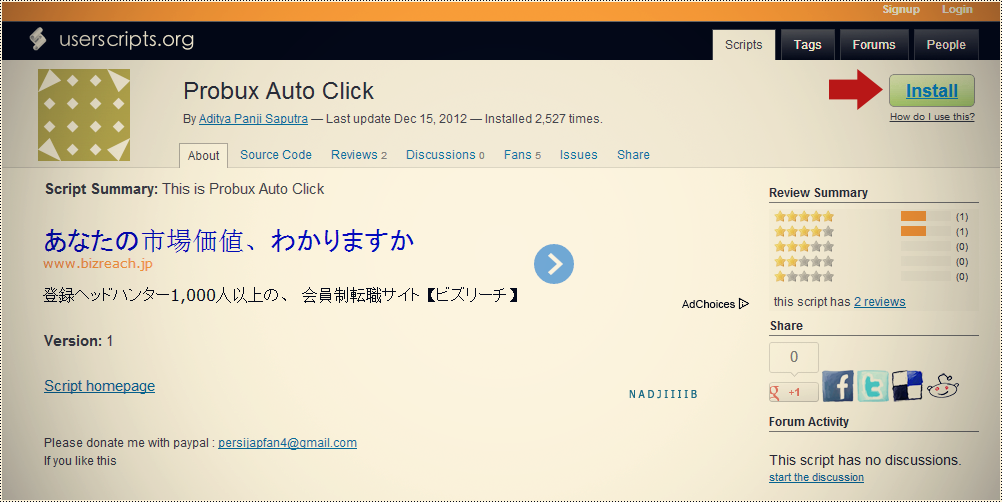Click the Google +1 button
Screen dimensions: 1002x502
click(794, 392)
